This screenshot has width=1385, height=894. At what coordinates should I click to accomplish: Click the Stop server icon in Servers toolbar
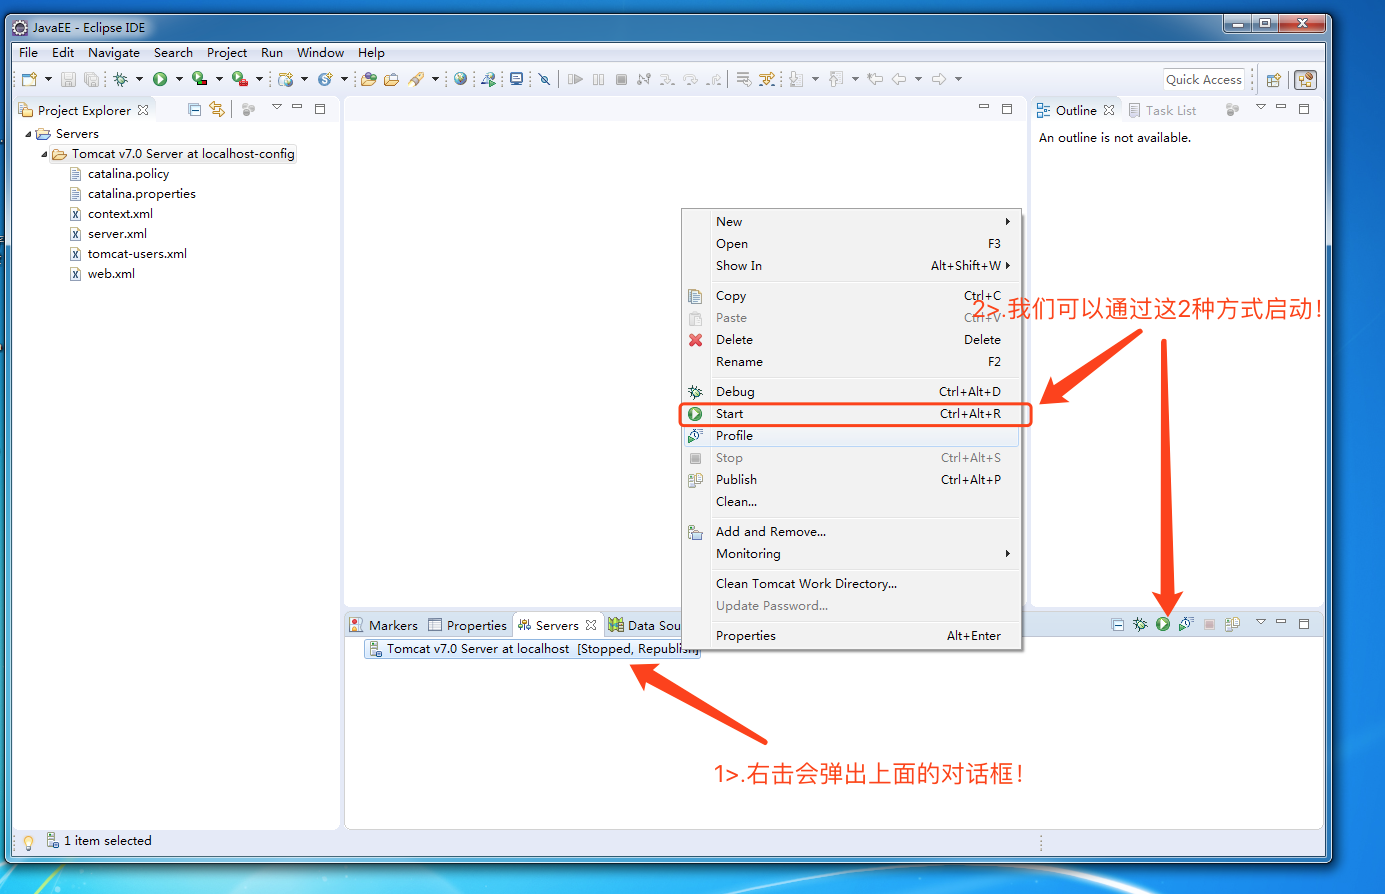(x=1209, y=624)
